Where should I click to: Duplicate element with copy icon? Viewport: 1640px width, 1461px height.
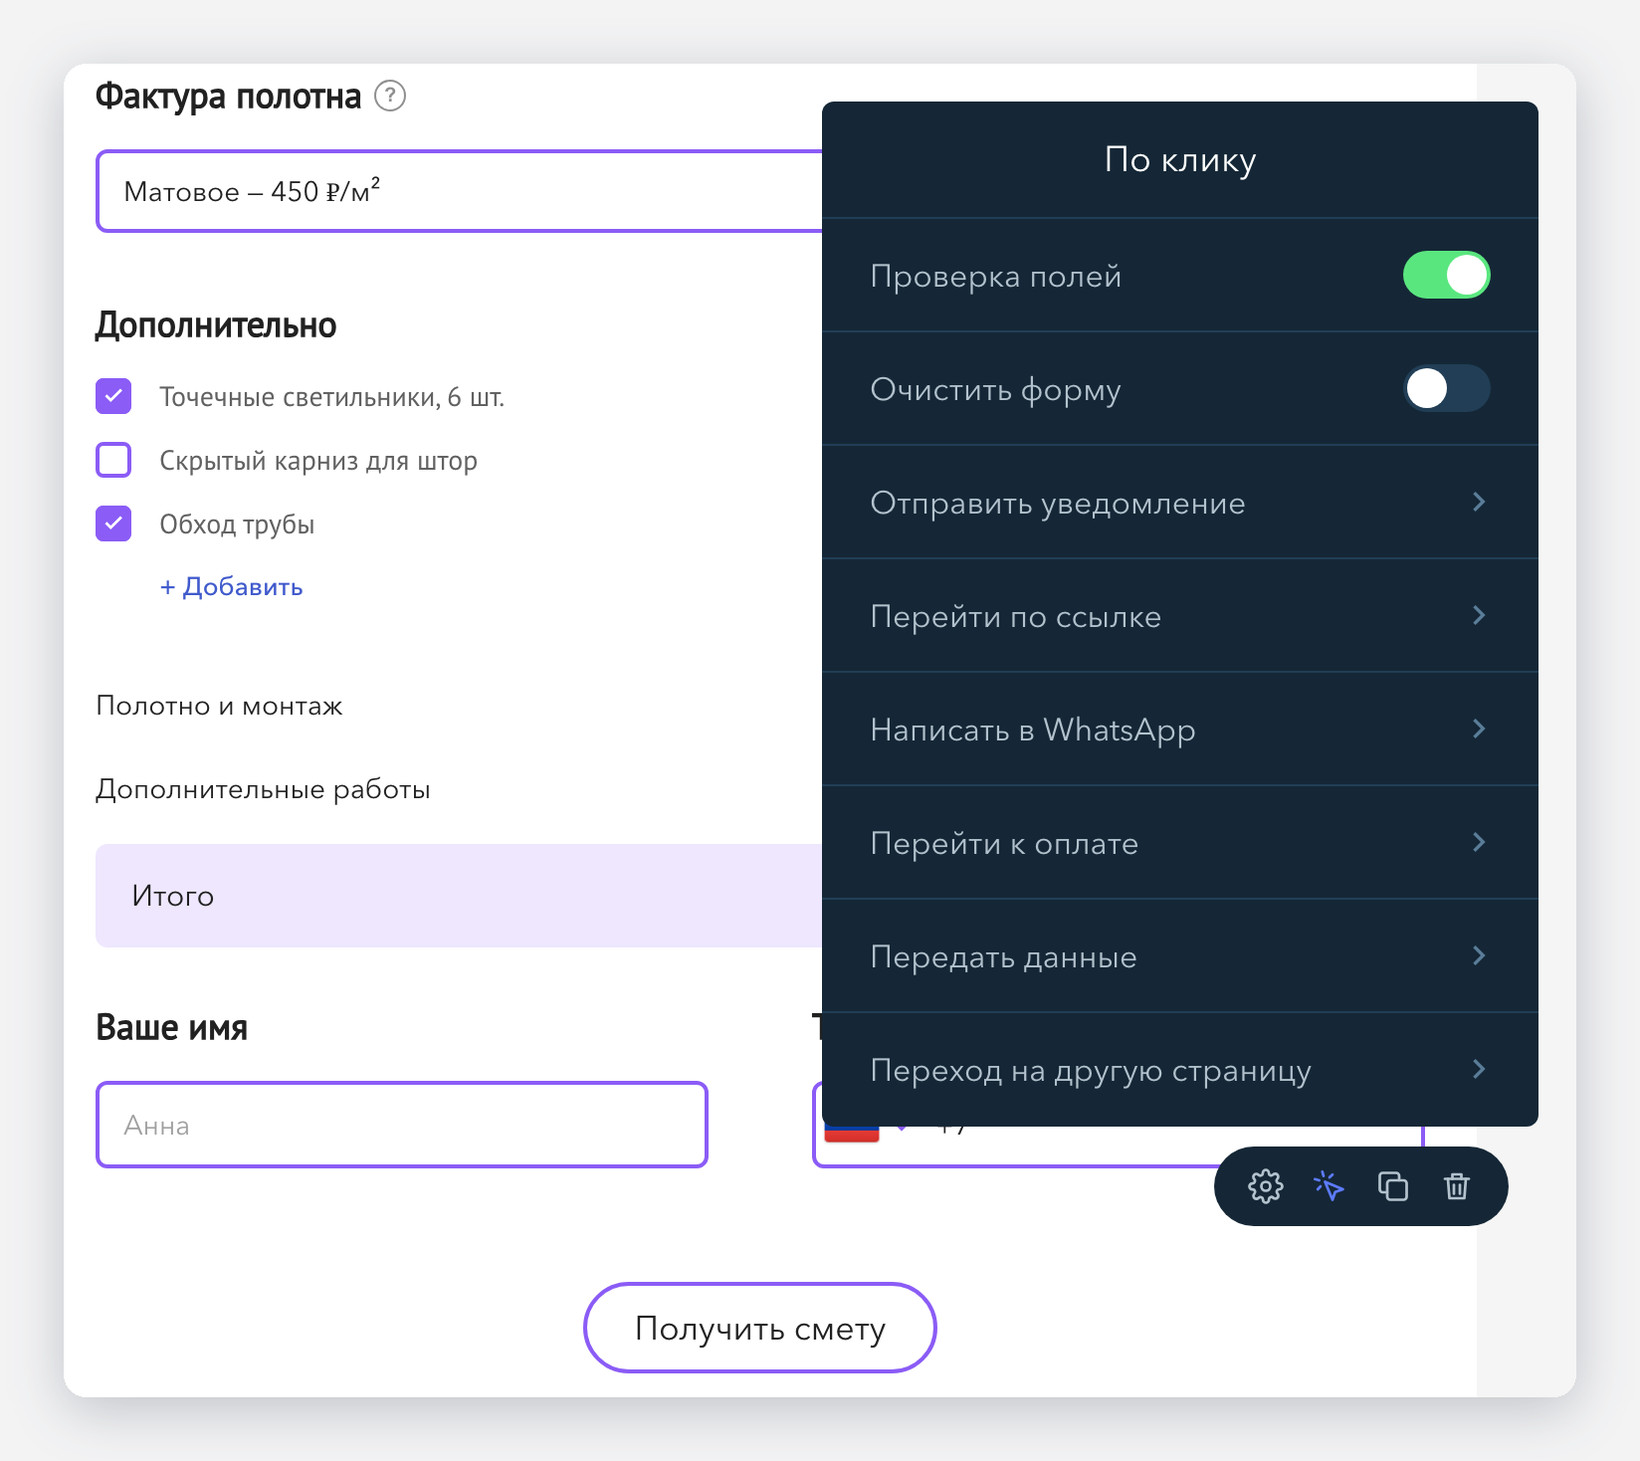coord(1393,1186)
